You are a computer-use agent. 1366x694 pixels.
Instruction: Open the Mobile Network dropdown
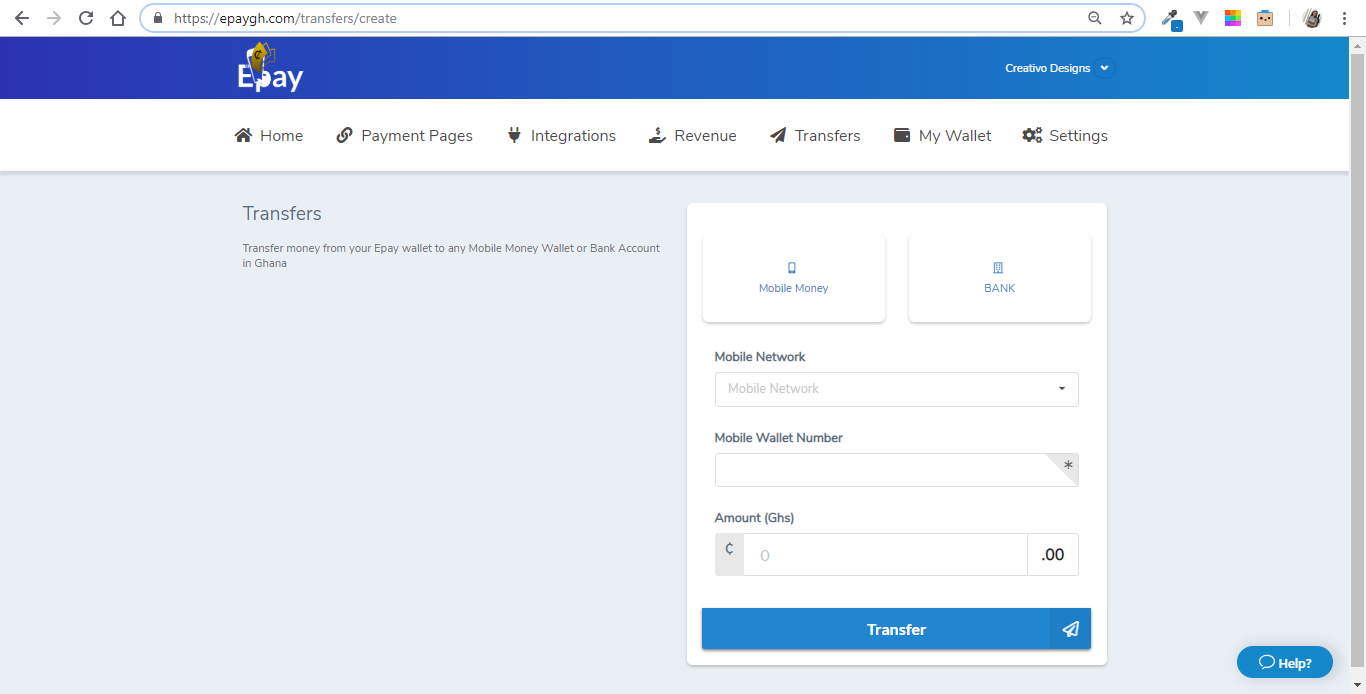[896, 389]
